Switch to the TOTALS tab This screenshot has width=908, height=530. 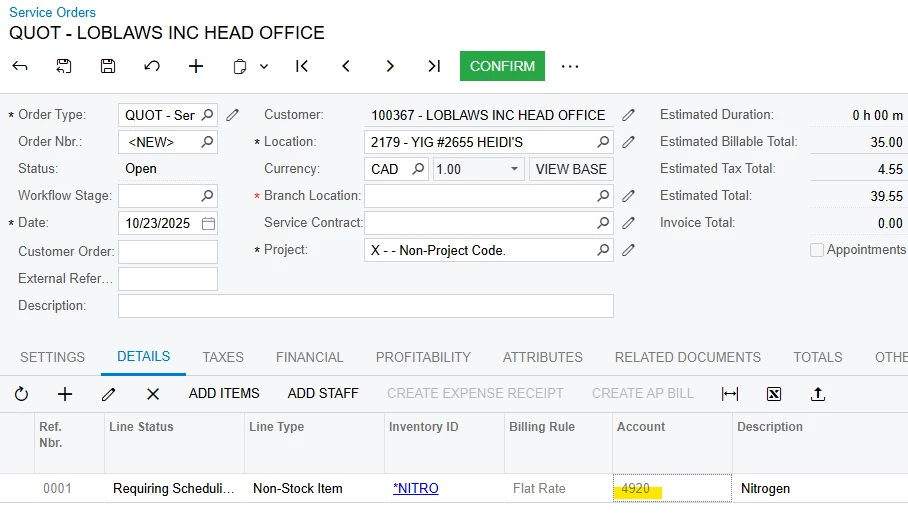[x=818, y=357]
